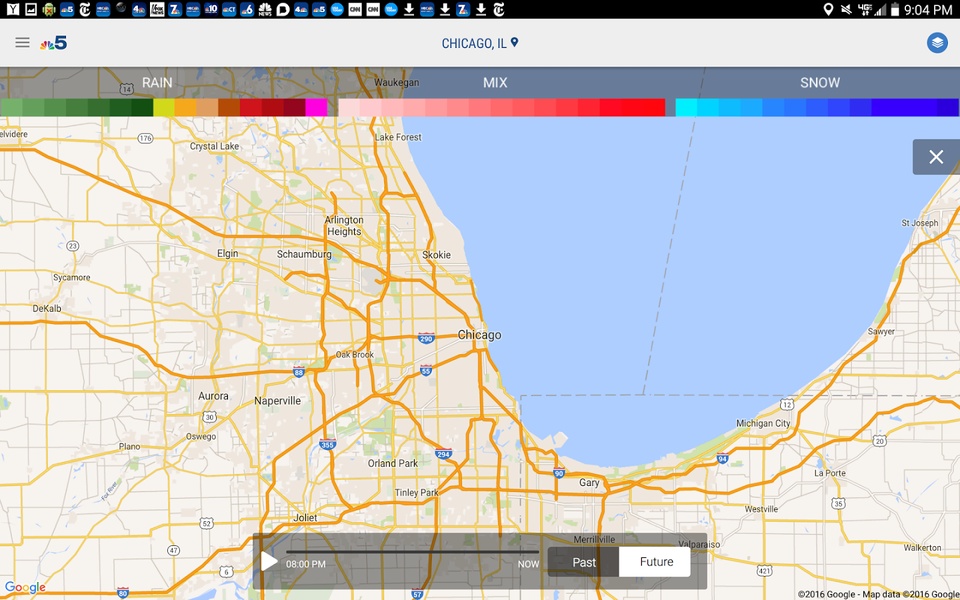Image resolution: width=960 pixels, height=600 pixels.
Task: Click the Chicago city label
Action: (479, 335)
